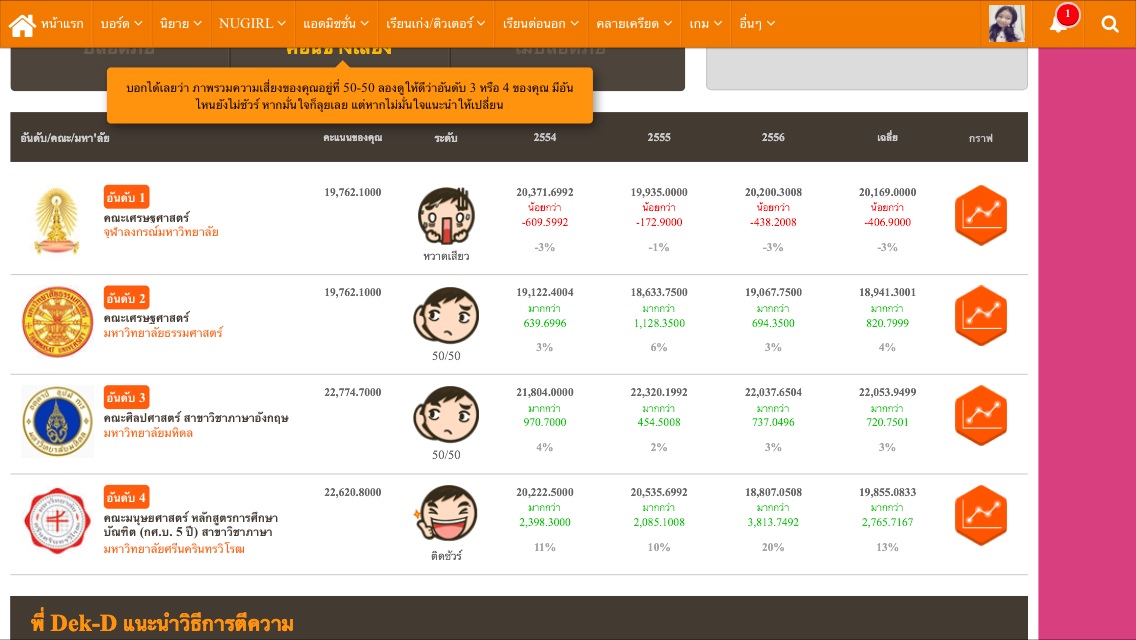Expand the บอร์ด dropdown menu
Image resolution: width=1136 pixels, height=640 pixels.
121,24
